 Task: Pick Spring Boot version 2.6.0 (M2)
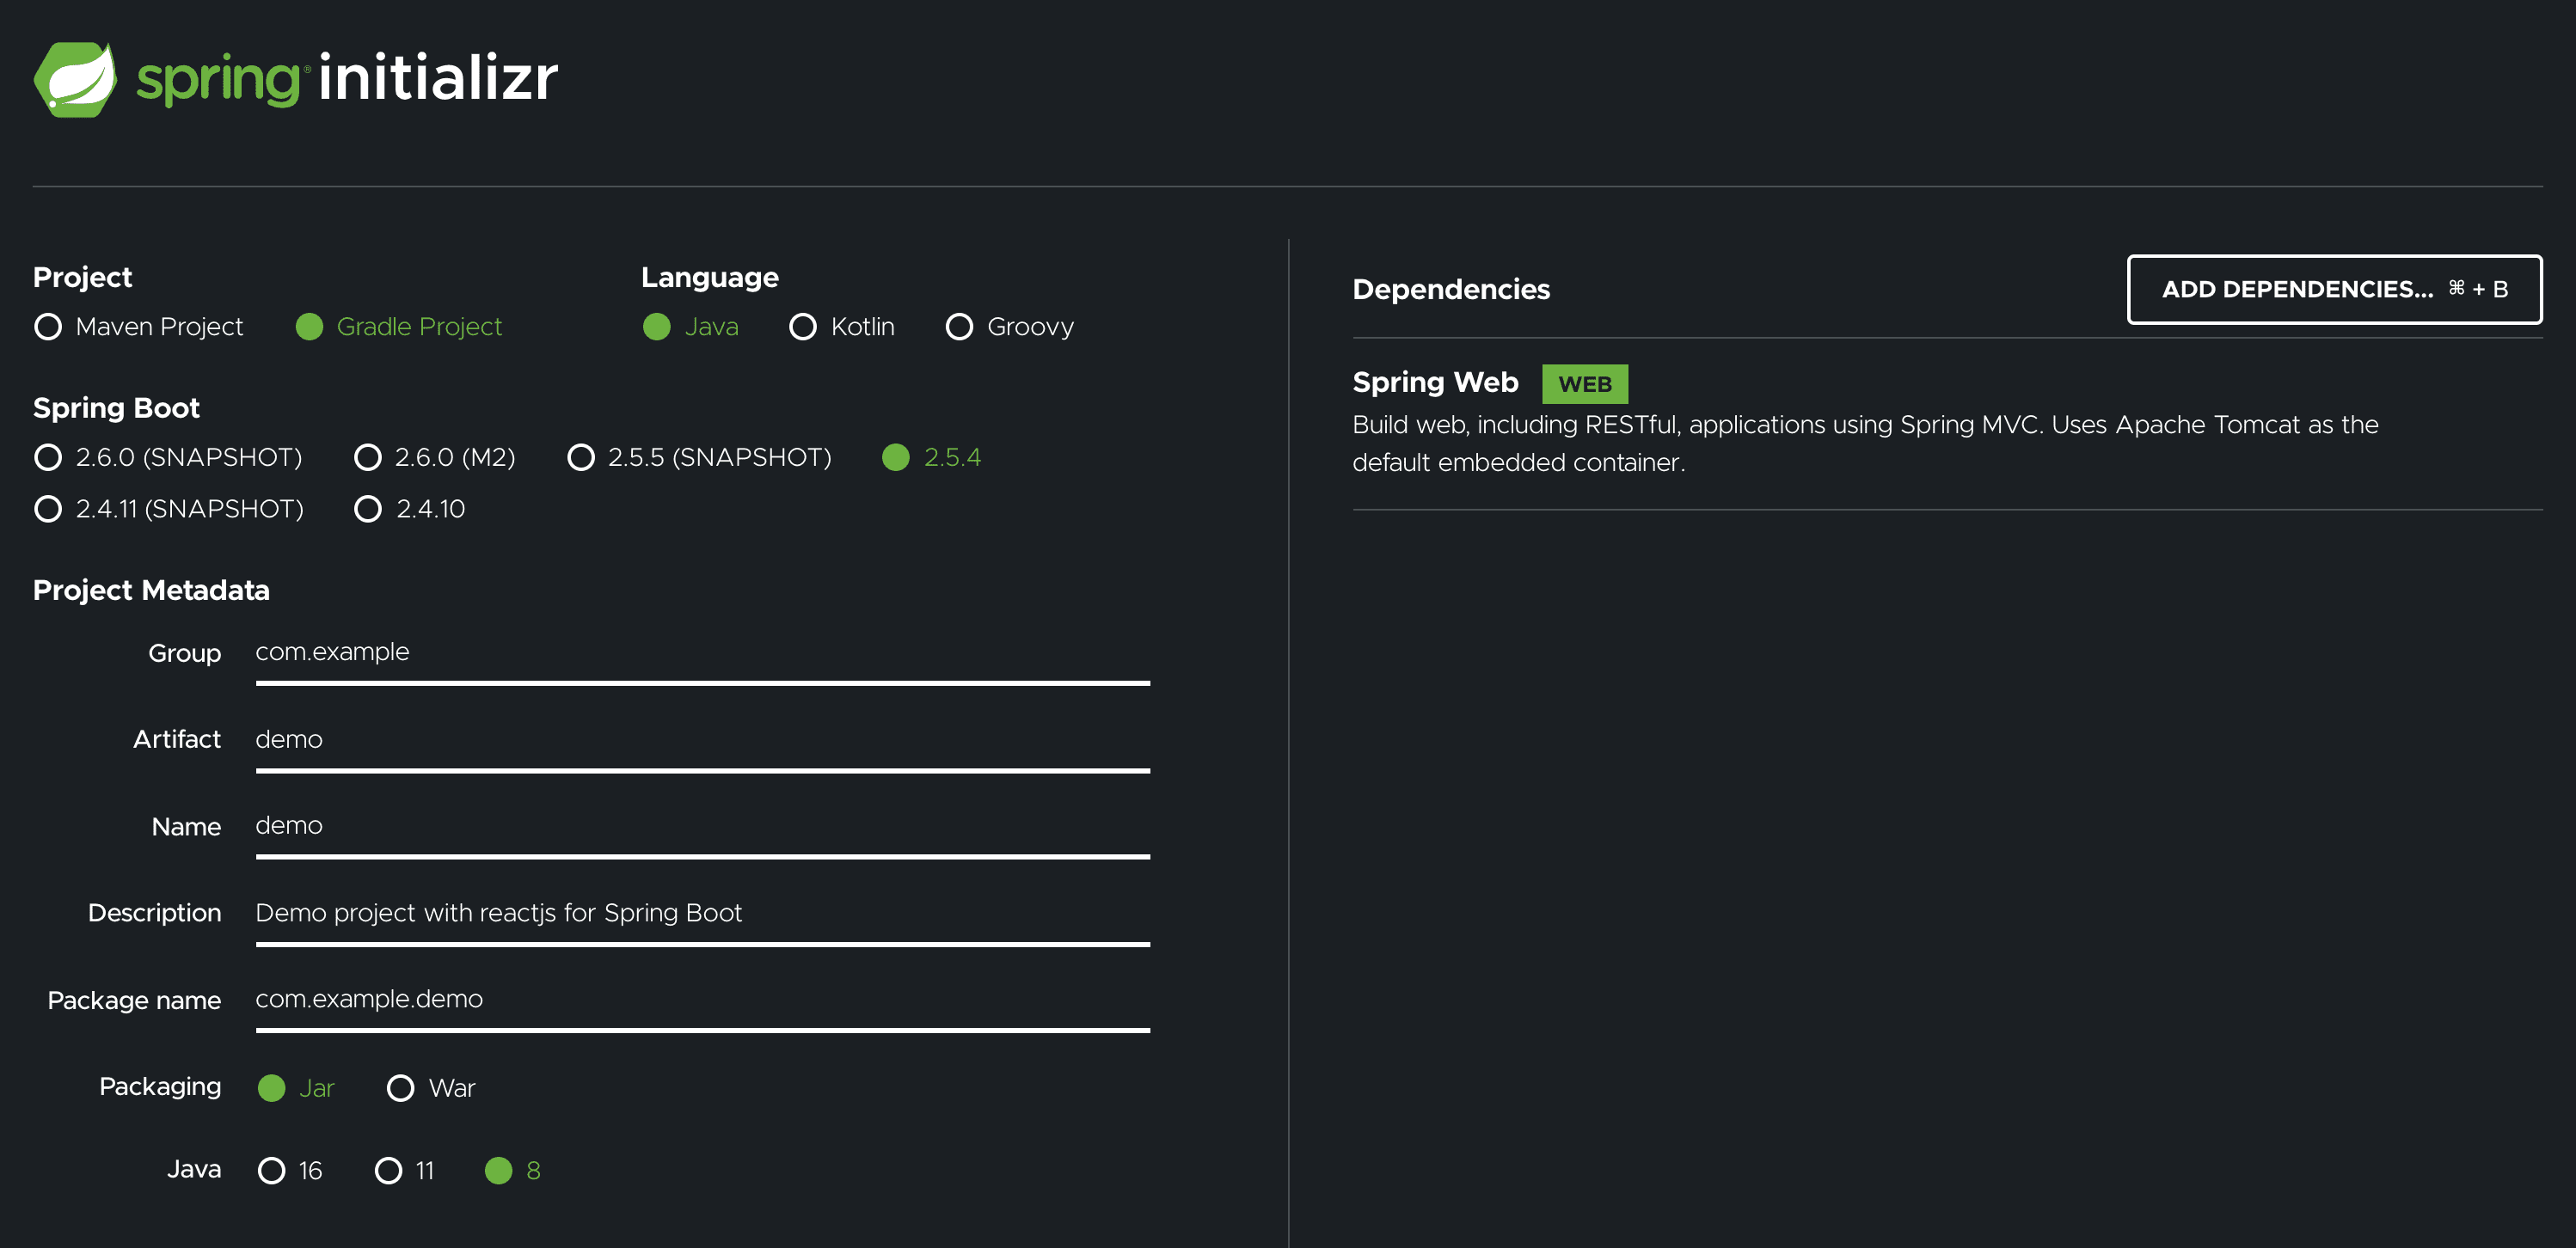[x=368, y=457]
